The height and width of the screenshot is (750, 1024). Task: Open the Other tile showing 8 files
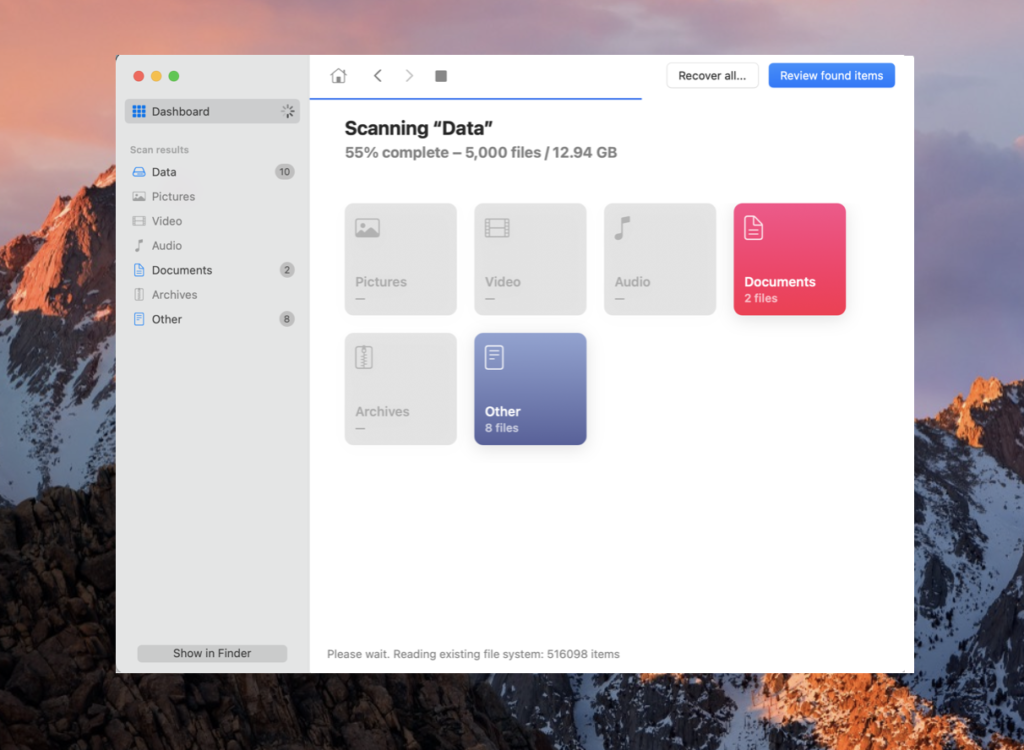pyautogui.click(x=530, y=389)
